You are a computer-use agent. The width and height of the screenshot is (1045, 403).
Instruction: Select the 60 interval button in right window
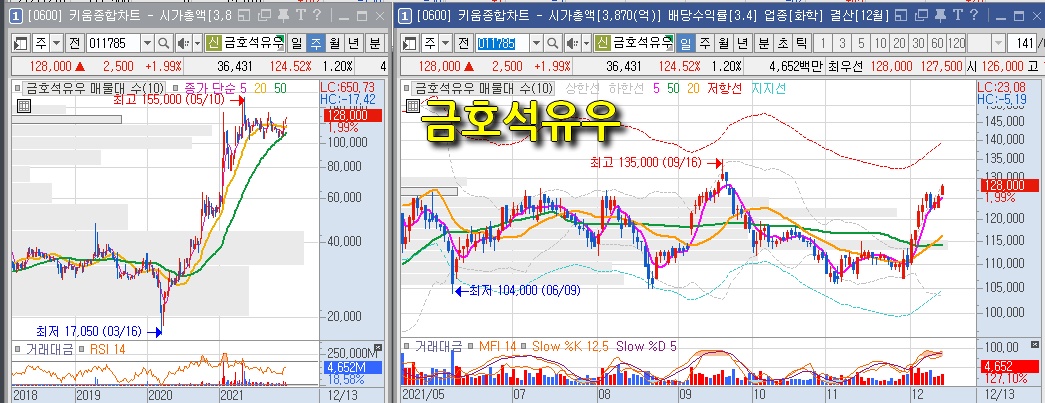pos(937,44)
